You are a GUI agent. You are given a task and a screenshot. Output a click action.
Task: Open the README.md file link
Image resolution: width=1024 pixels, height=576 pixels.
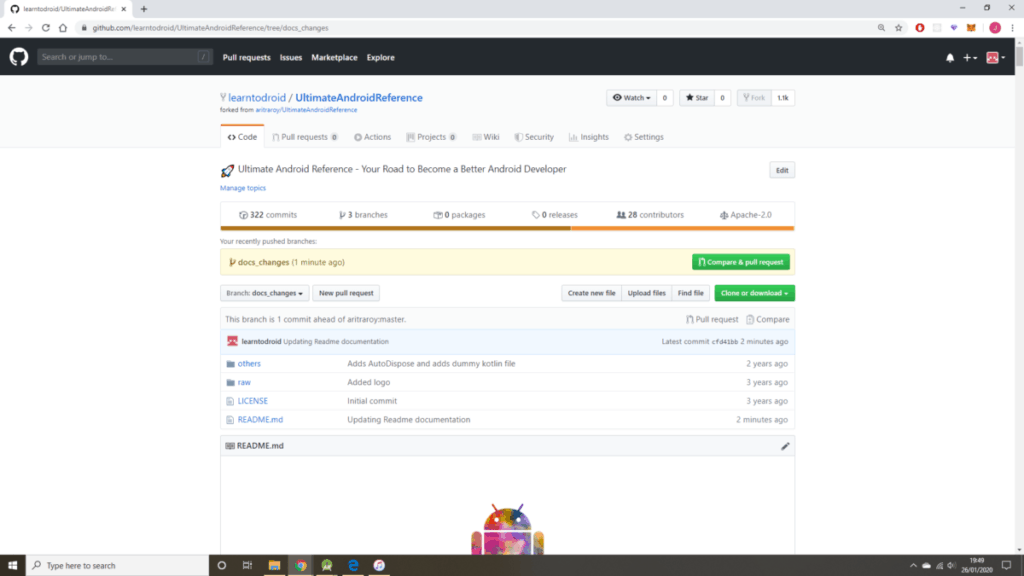[260, 419]
